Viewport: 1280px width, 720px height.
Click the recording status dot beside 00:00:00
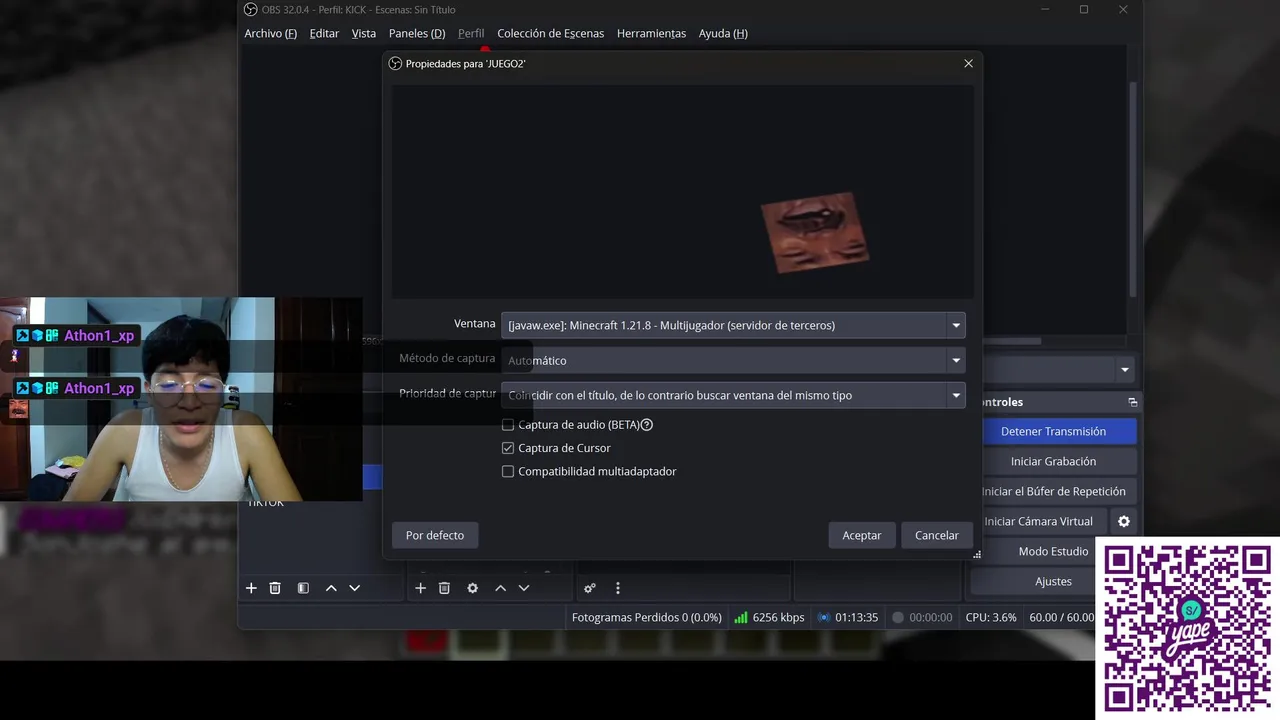click(x=898, y=617)
